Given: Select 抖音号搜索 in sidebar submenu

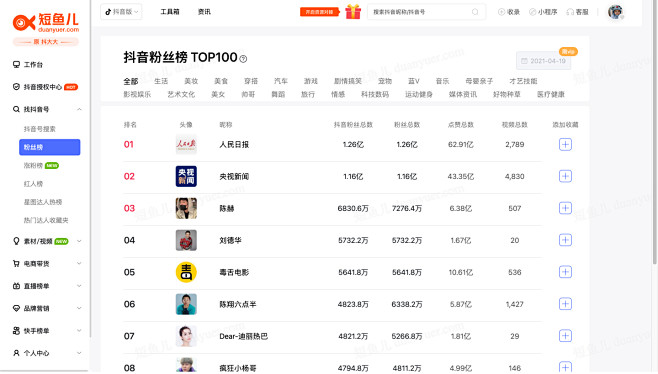Looking at the screenshot, I should click(39, 129).
